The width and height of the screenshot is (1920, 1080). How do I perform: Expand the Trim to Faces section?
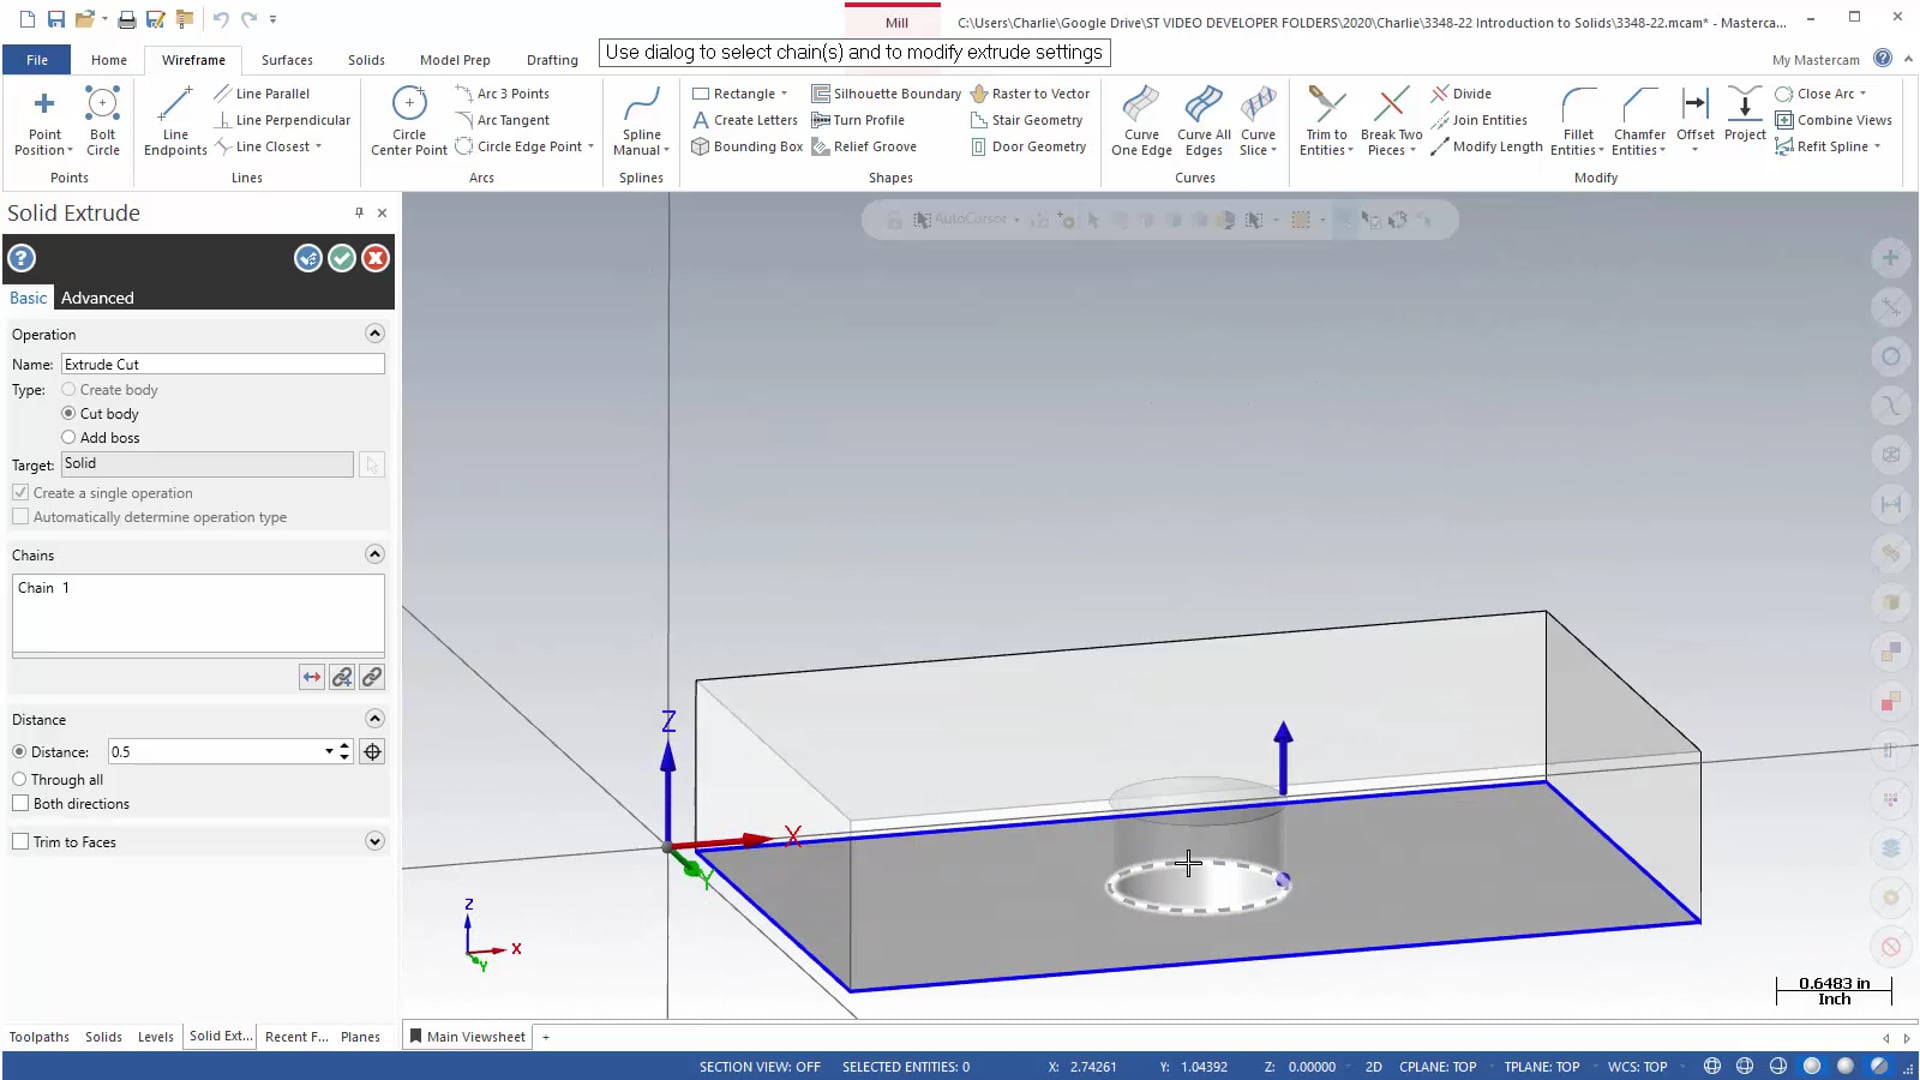(373, 840)
